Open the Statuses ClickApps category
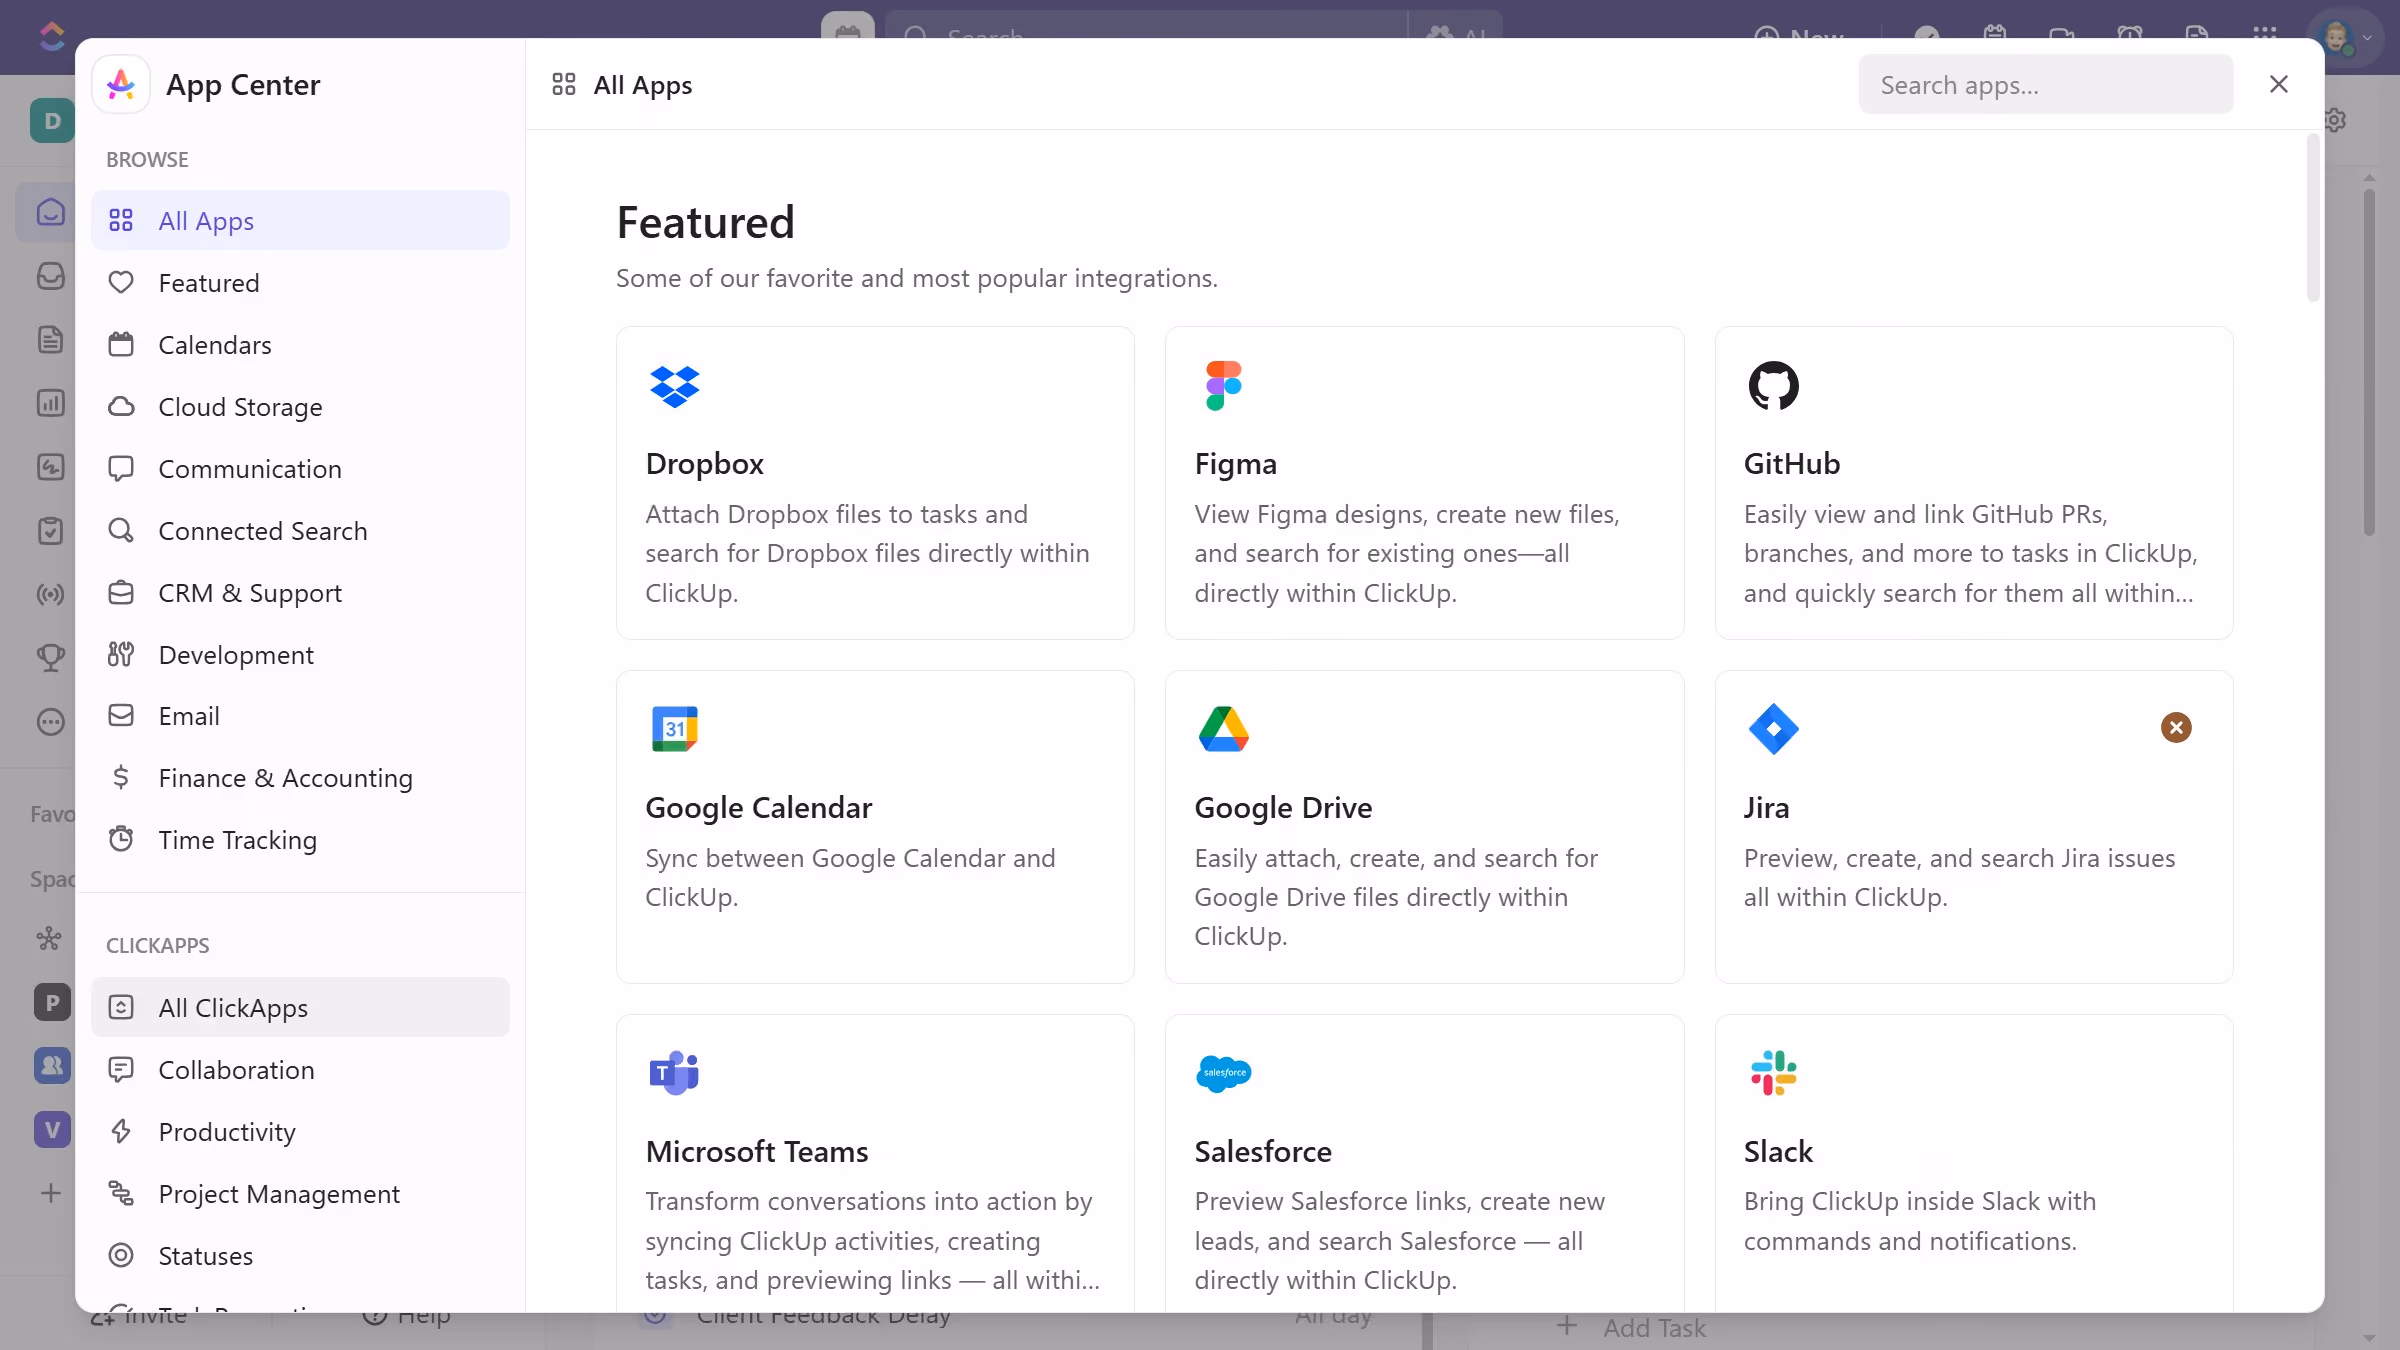Image resolution: width=2400 pixels, height=1350 pixels. (x=300, y=1256)
